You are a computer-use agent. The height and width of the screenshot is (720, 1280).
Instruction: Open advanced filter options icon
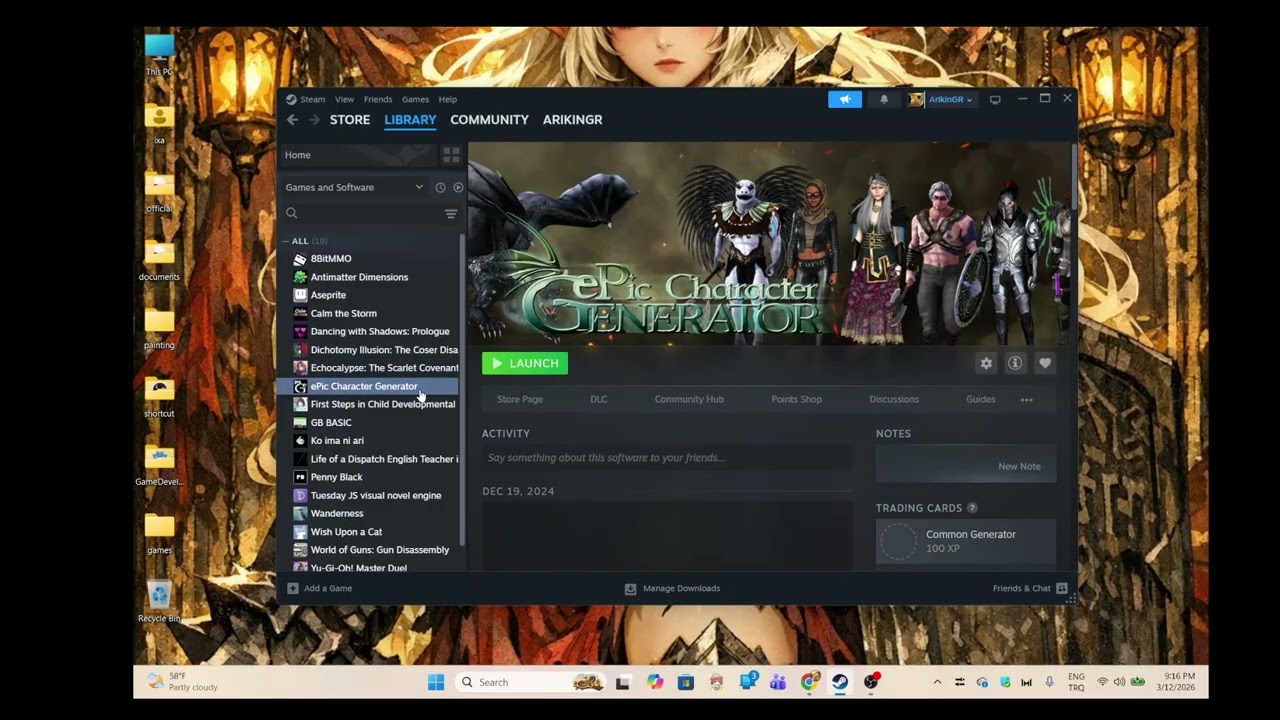pyautogui.click(x=451, y=213)
